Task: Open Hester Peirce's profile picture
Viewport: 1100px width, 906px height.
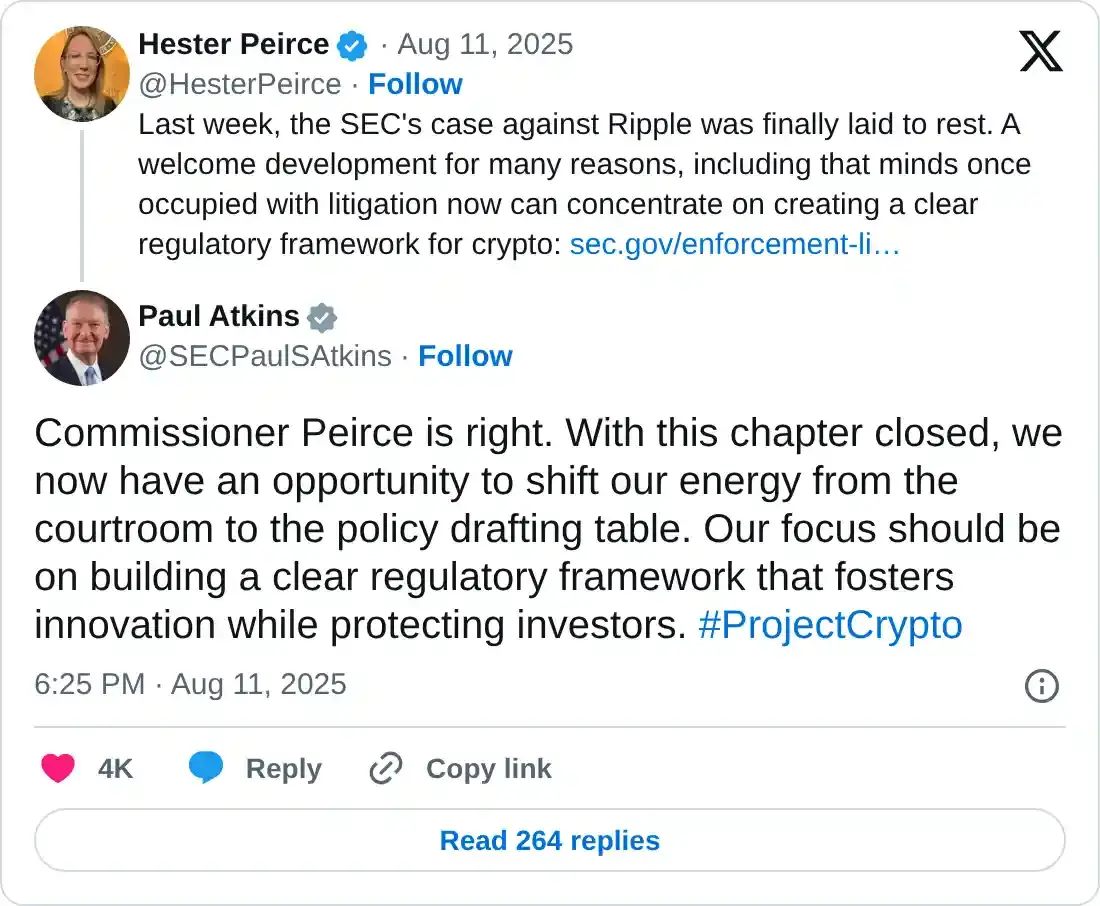Action: click(82, 74)
